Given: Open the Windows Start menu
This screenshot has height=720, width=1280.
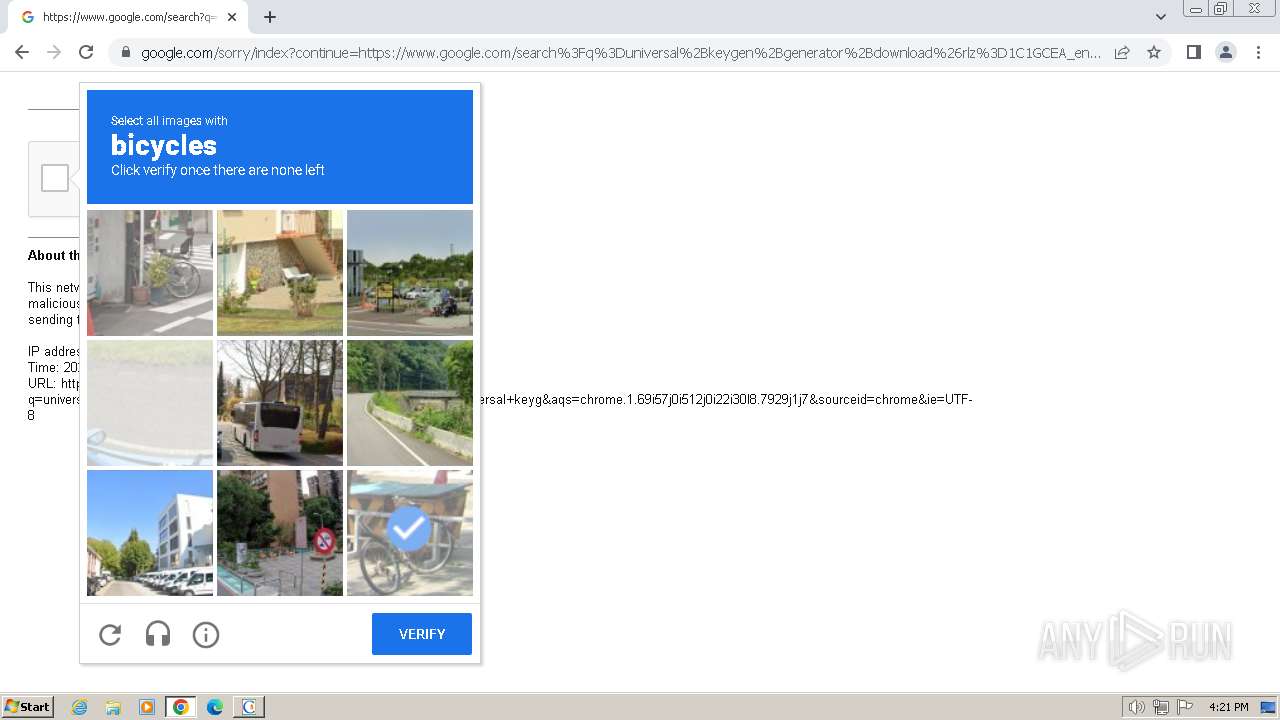Looking at the screenshot, I should 27,707.
